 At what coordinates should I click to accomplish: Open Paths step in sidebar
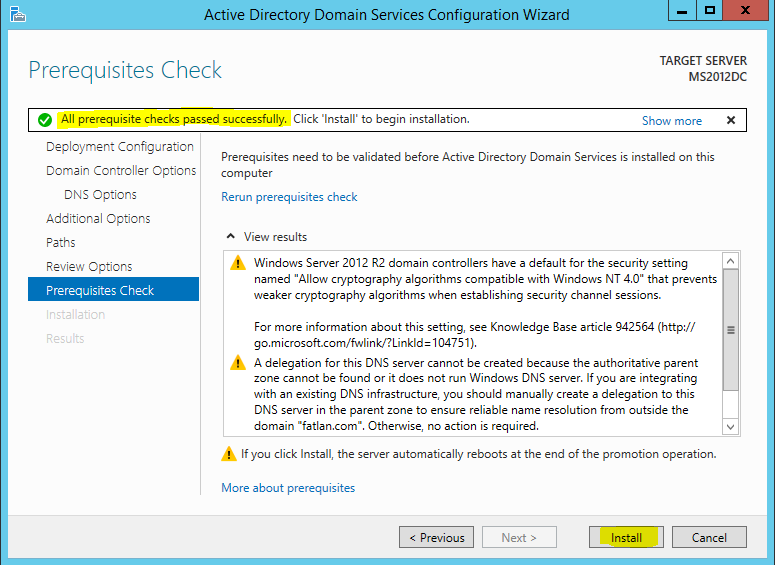pos(61,242)
